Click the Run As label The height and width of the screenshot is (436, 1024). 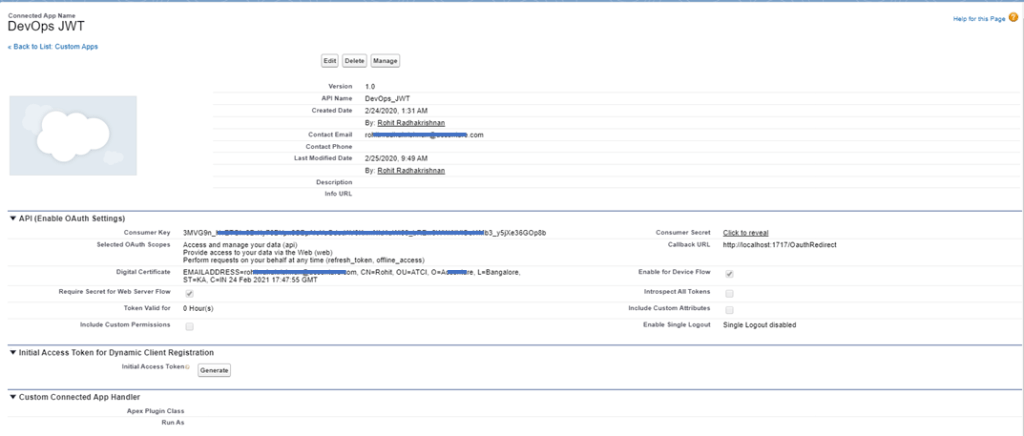(x=173, y=424)
